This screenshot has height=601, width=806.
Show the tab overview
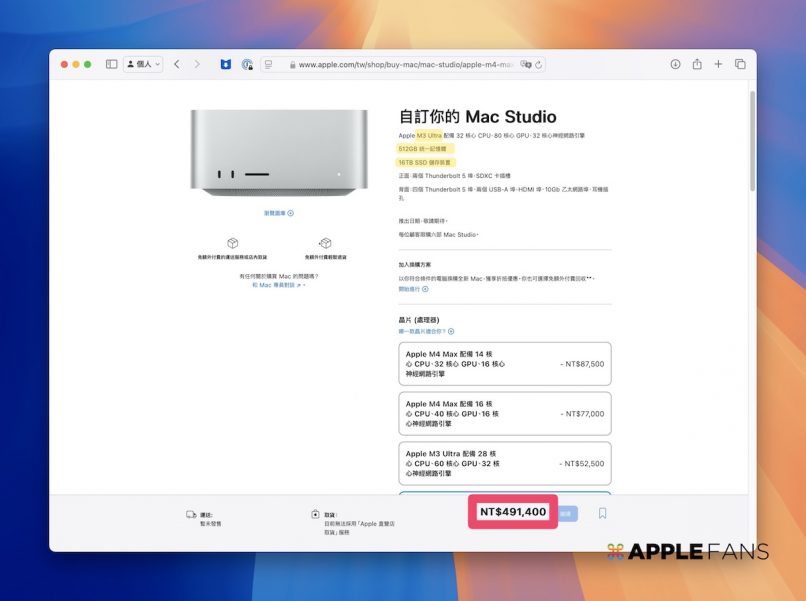[x=740, y=64]
